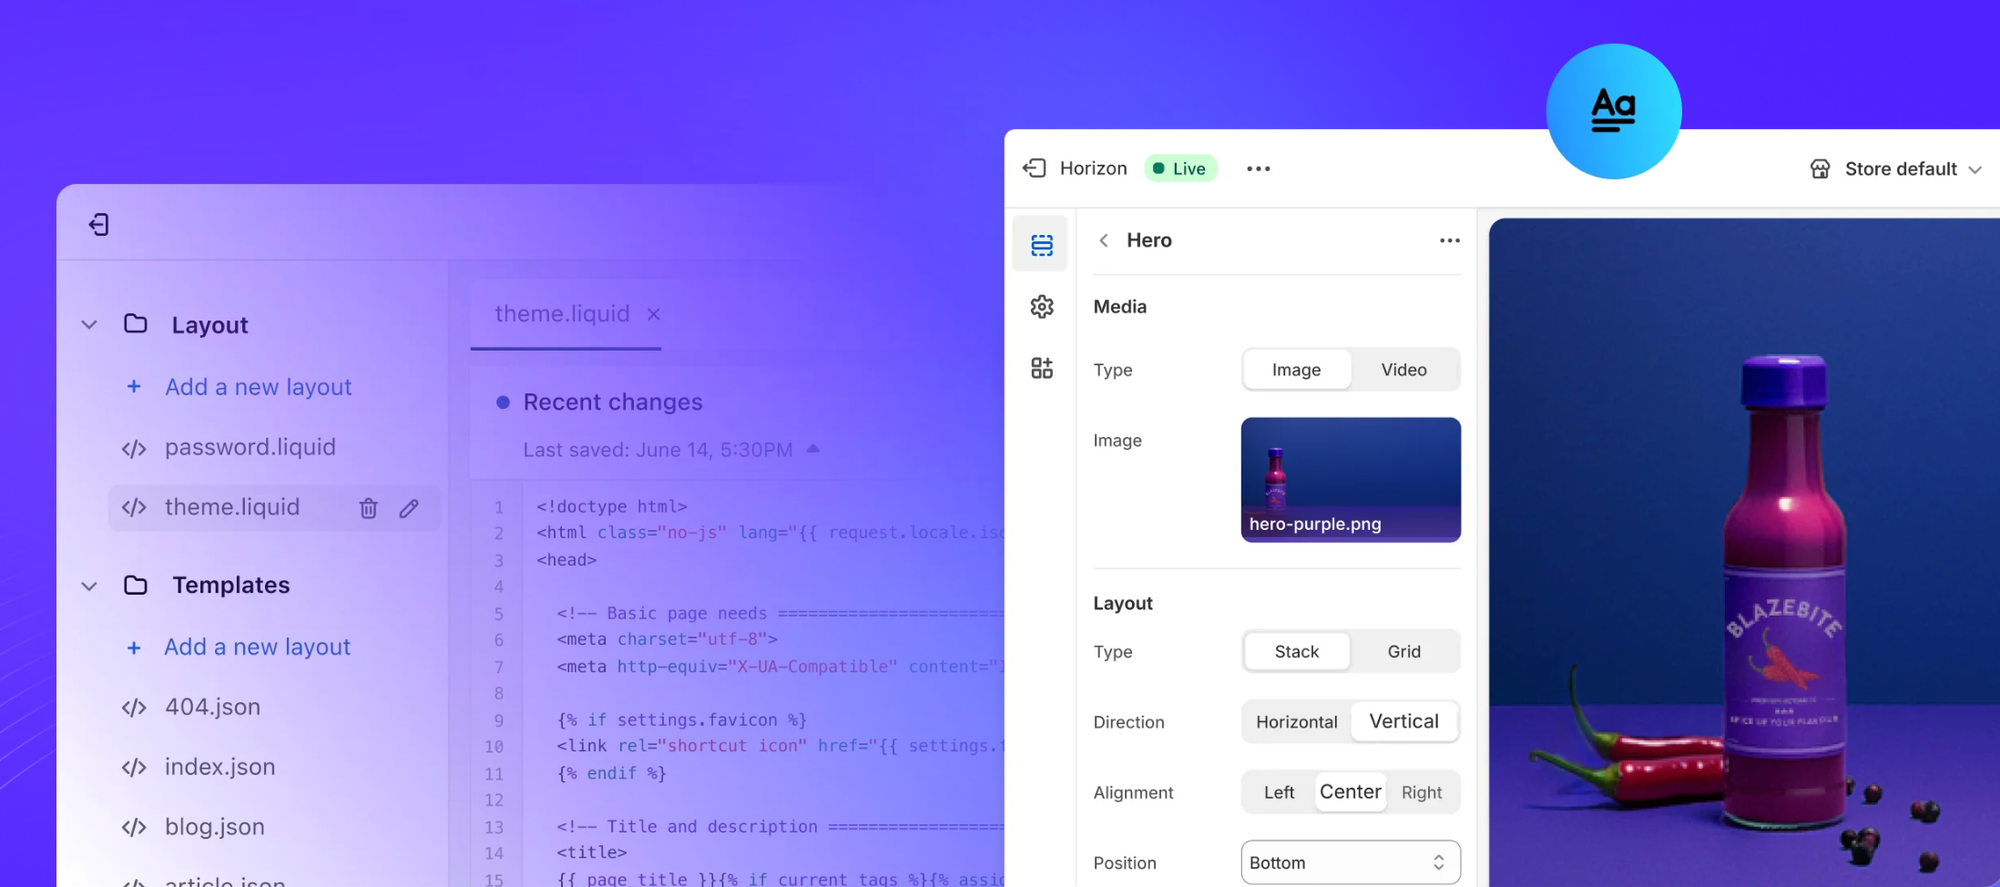The width and height of the screenshot is (2000, 887).
Task: Select Grid layout type
Action: tap(1404, 652)
